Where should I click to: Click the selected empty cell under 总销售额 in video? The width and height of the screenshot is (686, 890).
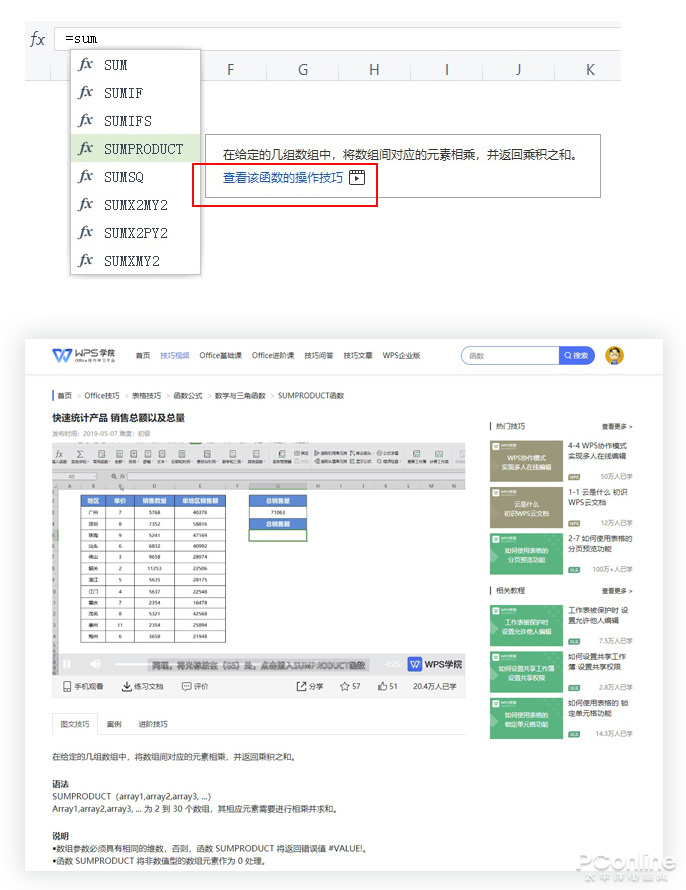tap(278, 535)
